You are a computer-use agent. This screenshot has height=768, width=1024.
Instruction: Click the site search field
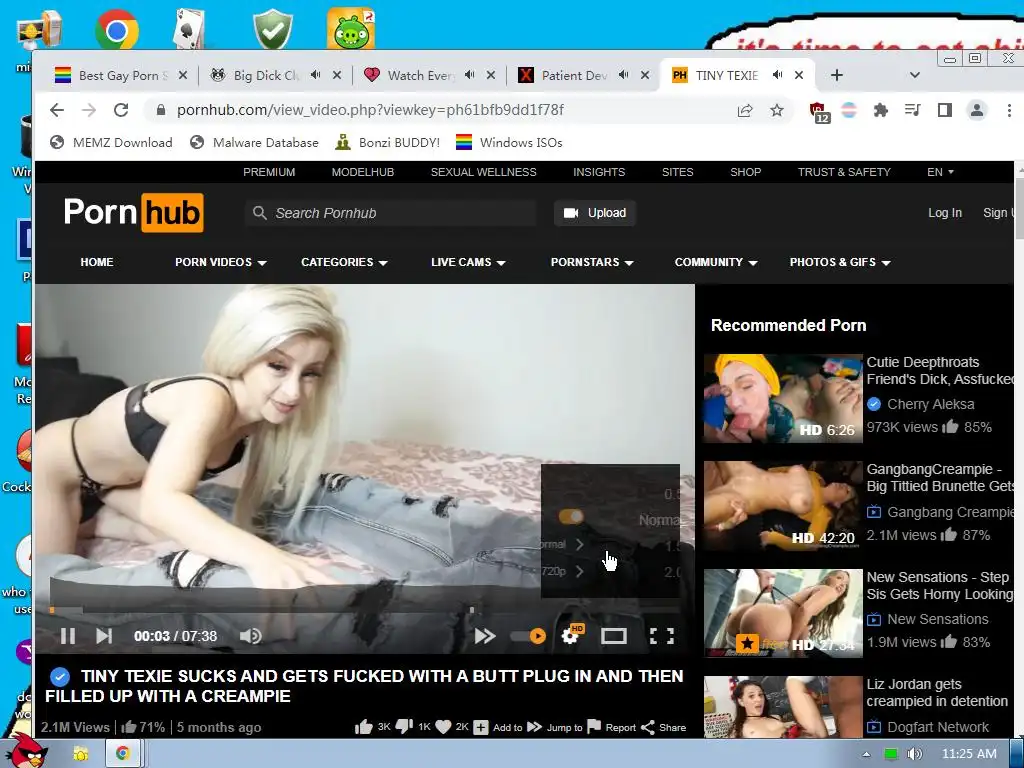(x=391, y=213)
